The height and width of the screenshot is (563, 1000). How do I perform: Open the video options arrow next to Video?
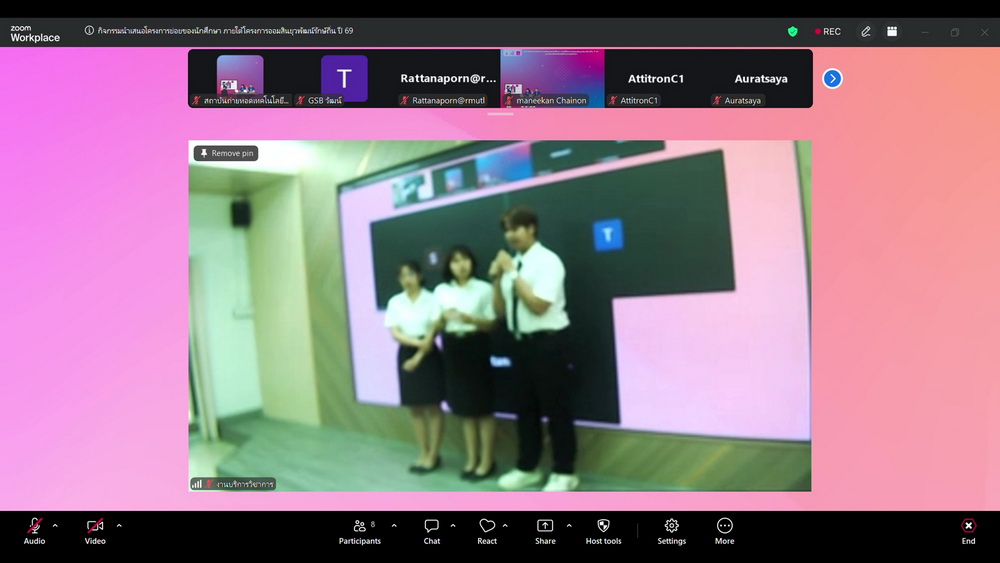tap(119, 525)
